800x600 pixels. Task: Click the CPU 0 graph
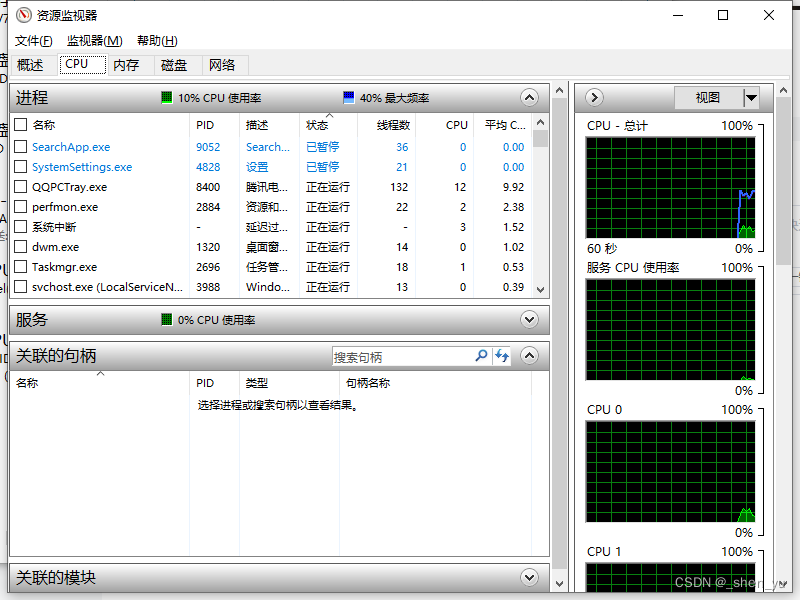tap(670, 471)
